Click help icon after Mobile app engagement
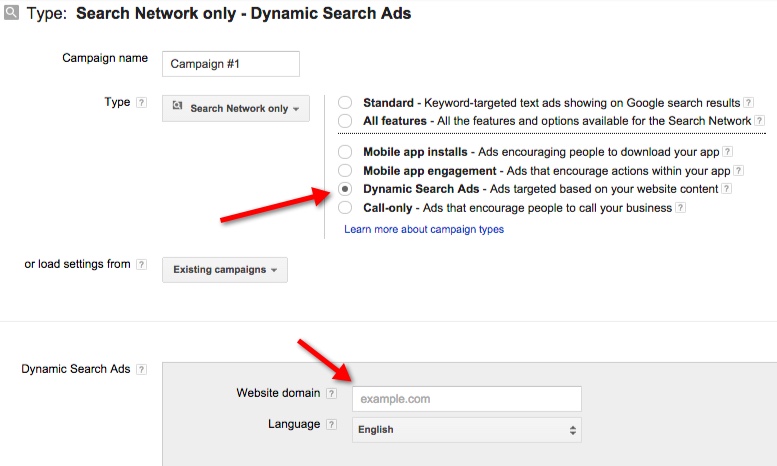777x466 pixels. [736, 171]
